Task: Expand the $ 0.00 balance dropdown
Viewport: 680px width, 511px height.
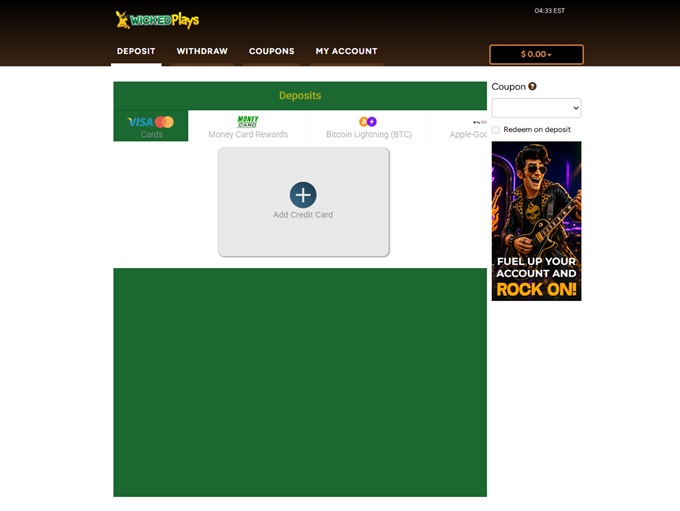Action: 536,54
